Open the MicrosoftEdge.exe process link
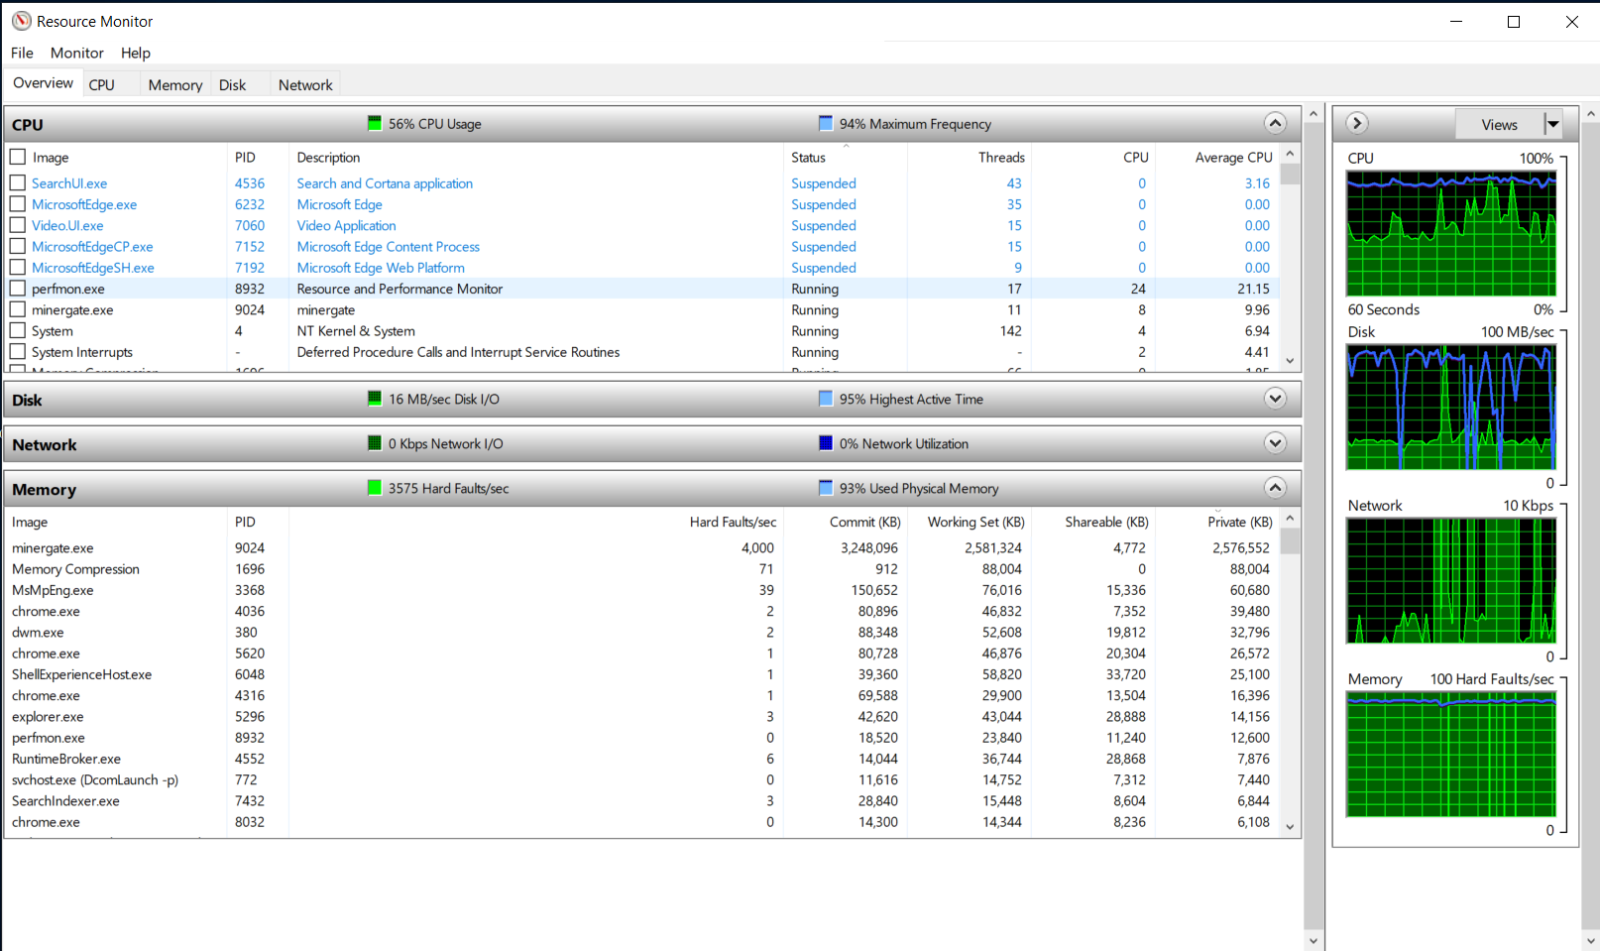Viewport: 1600px width, 951px height. pos(86,204)
